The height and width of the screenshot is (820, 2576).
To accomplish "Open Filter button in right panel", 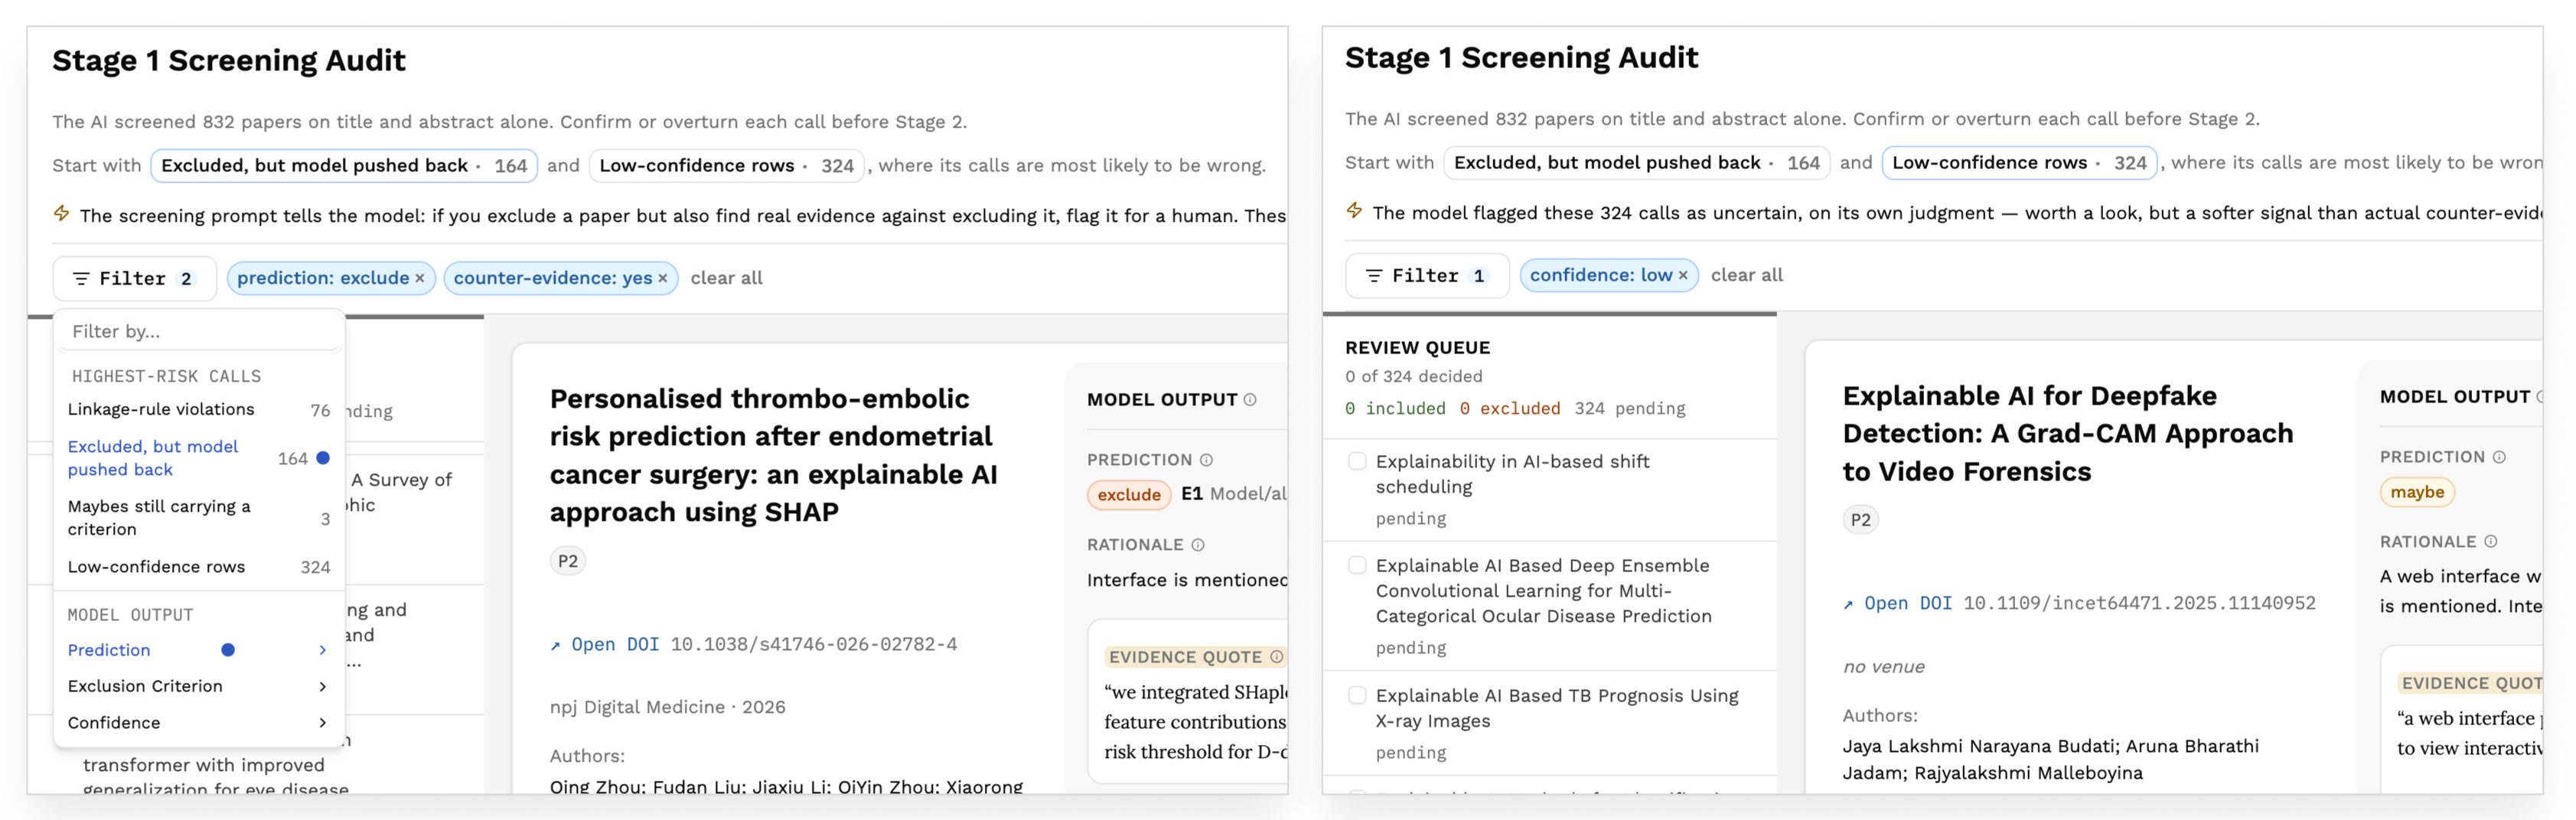I will [1427, 275].
